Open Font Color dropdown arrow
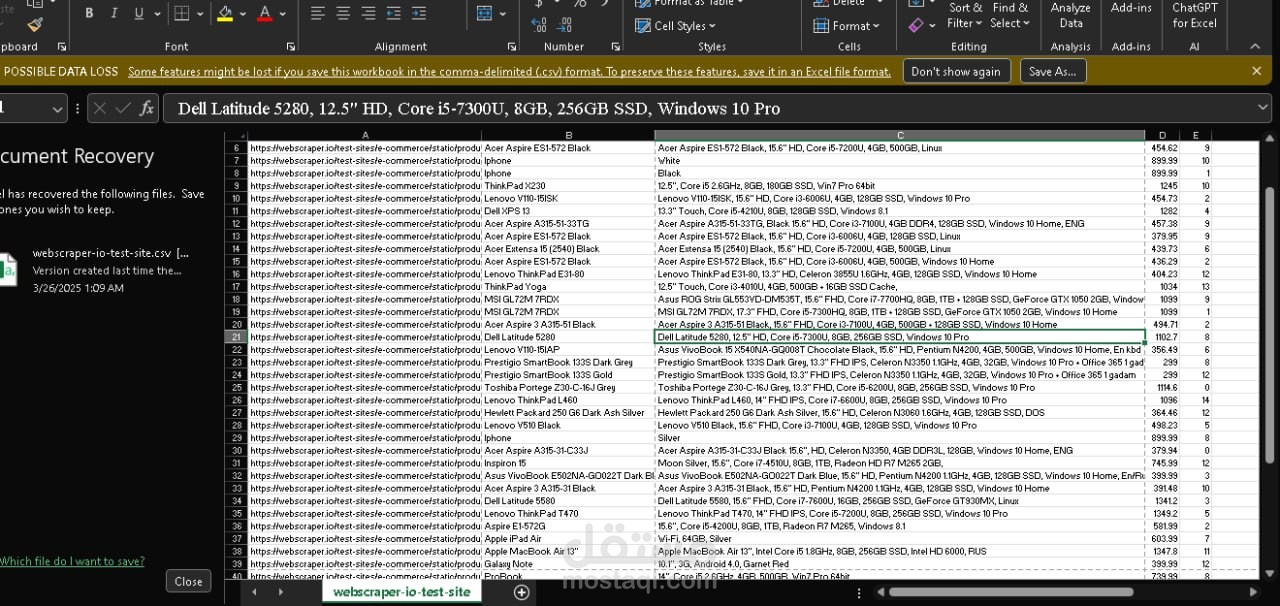This screenshot has height=606, width=1280. point(282,14)
